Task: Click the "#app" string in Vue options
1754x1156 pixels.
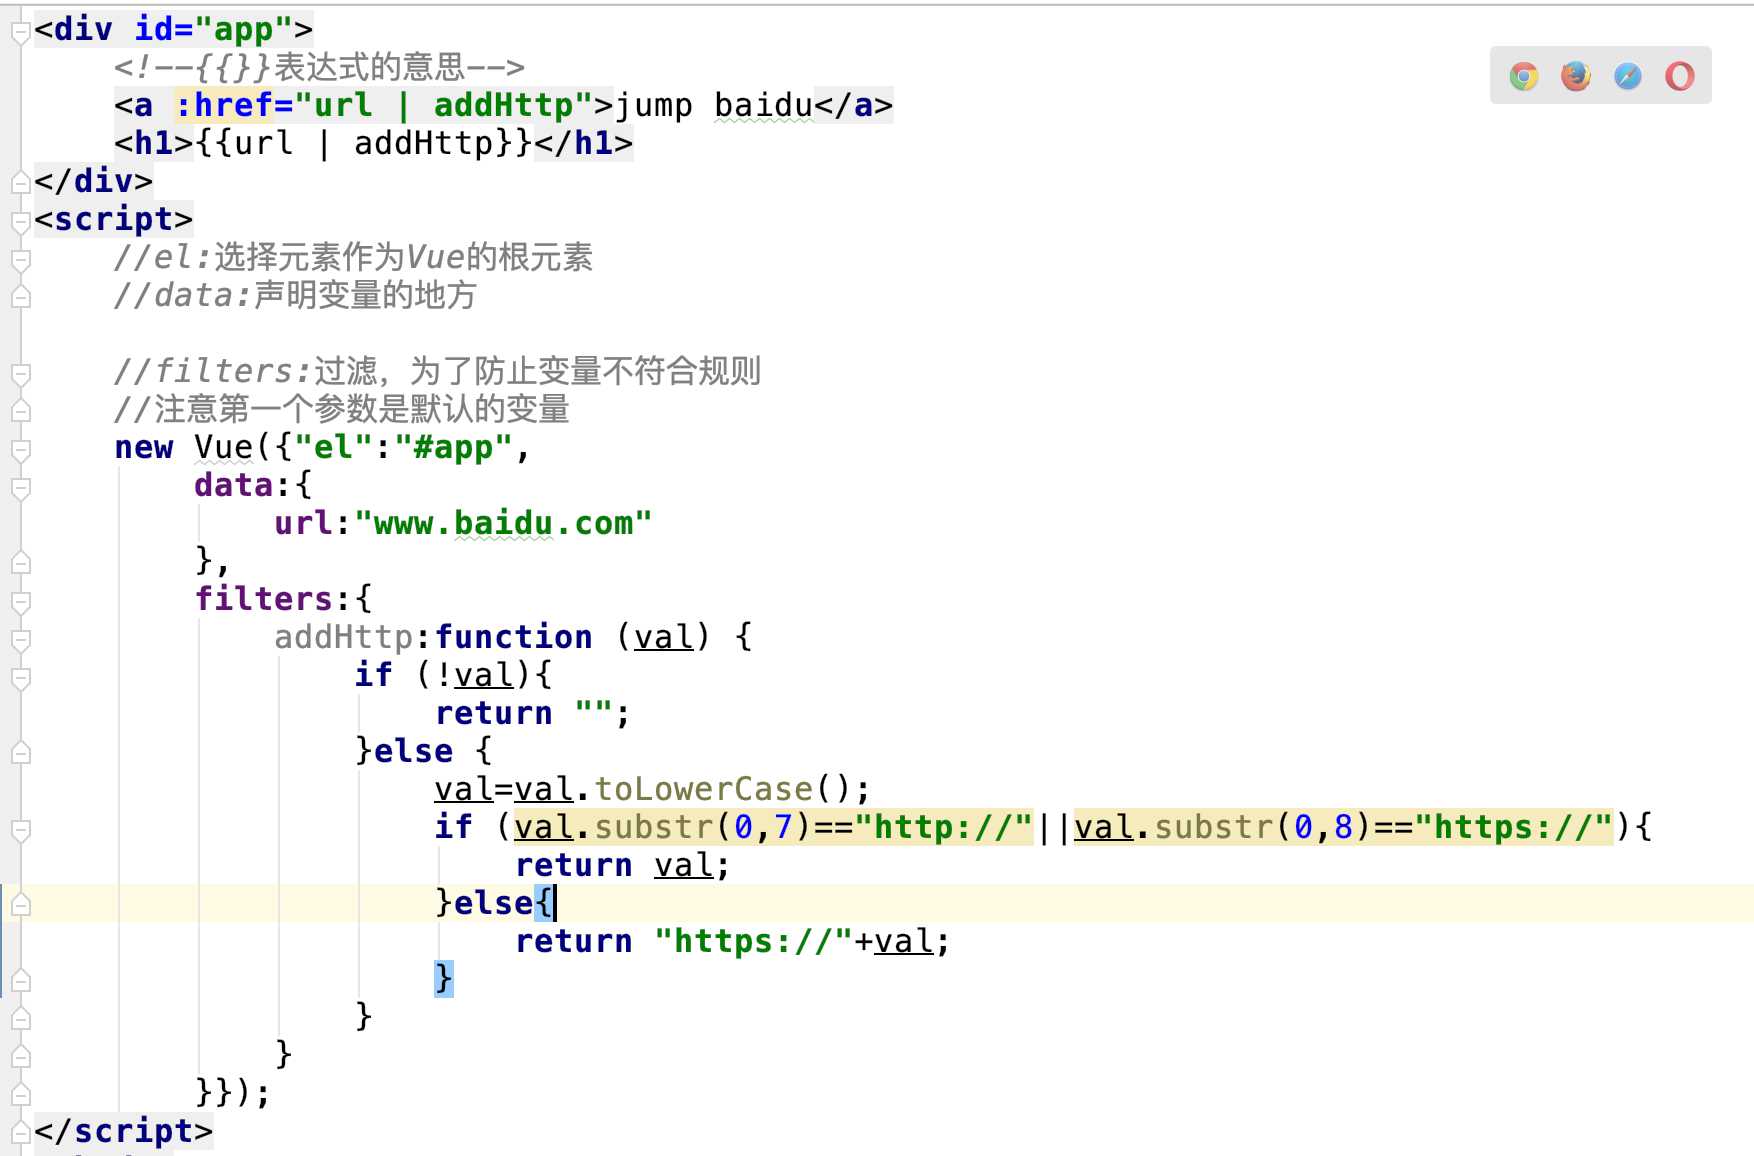Action: coord(453,447)
